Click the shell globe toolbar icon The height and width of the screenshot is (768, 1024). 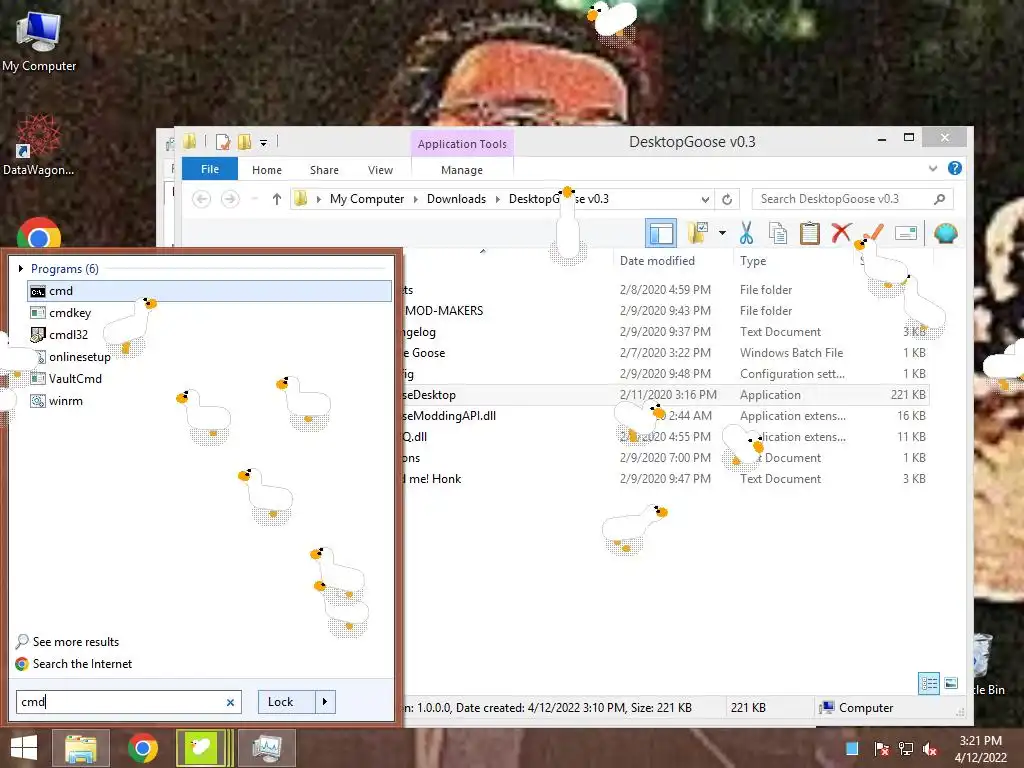(946, 233)
